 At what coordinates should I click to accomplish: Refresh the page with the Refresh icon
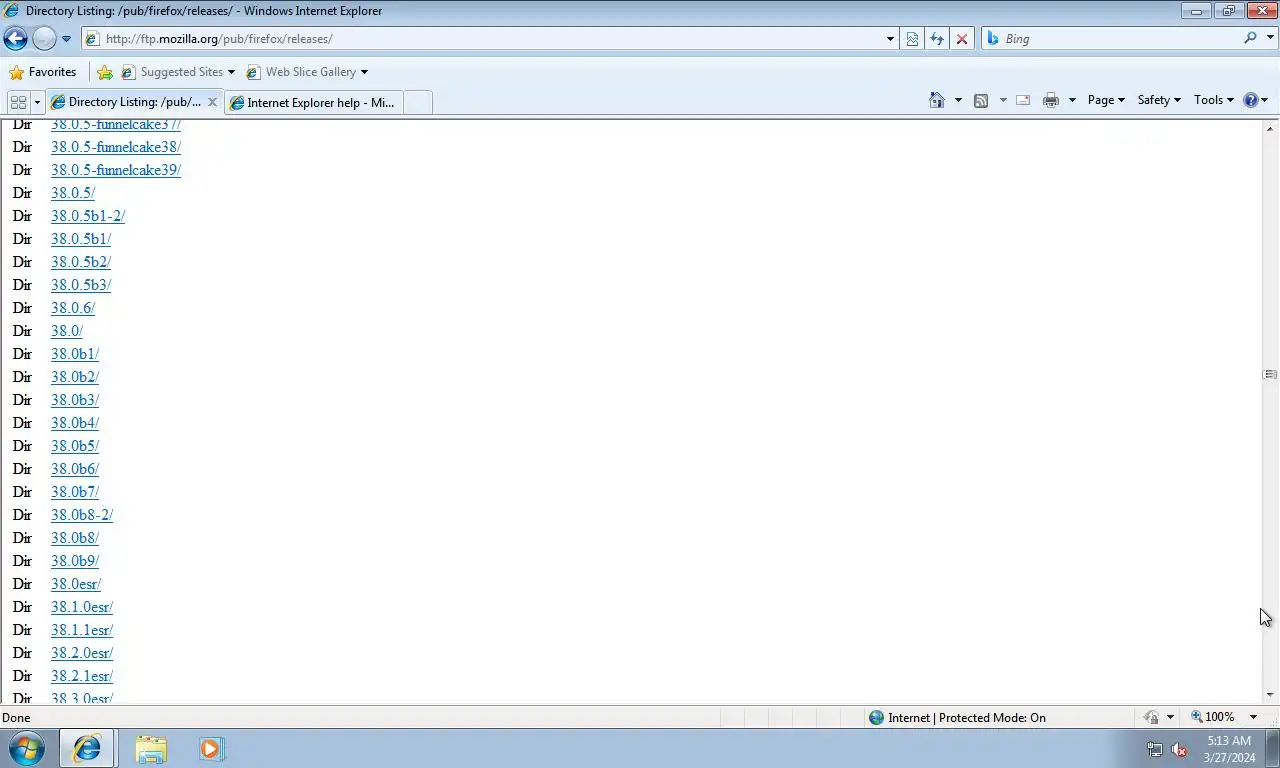(937, 39)
